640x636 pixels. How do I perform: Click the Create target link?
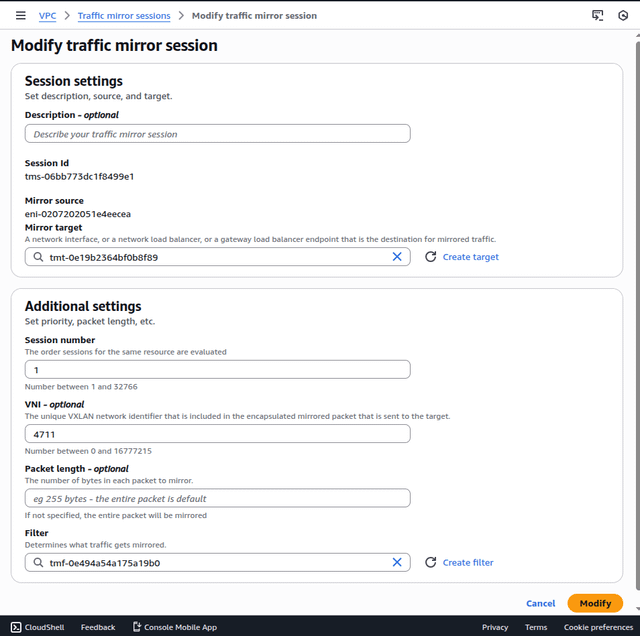(470, 257)
